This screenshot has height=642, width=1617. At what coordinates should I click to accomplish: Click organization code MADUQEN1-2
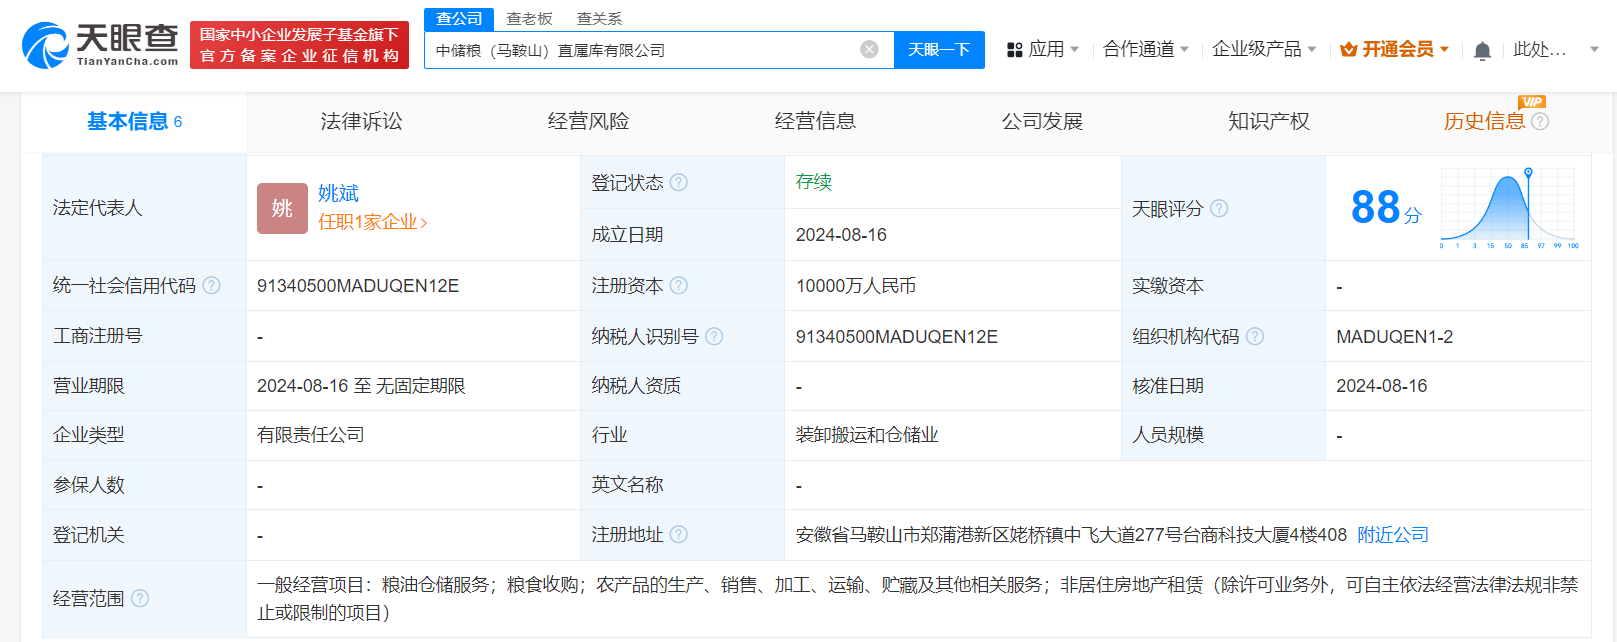point(1395,337)
